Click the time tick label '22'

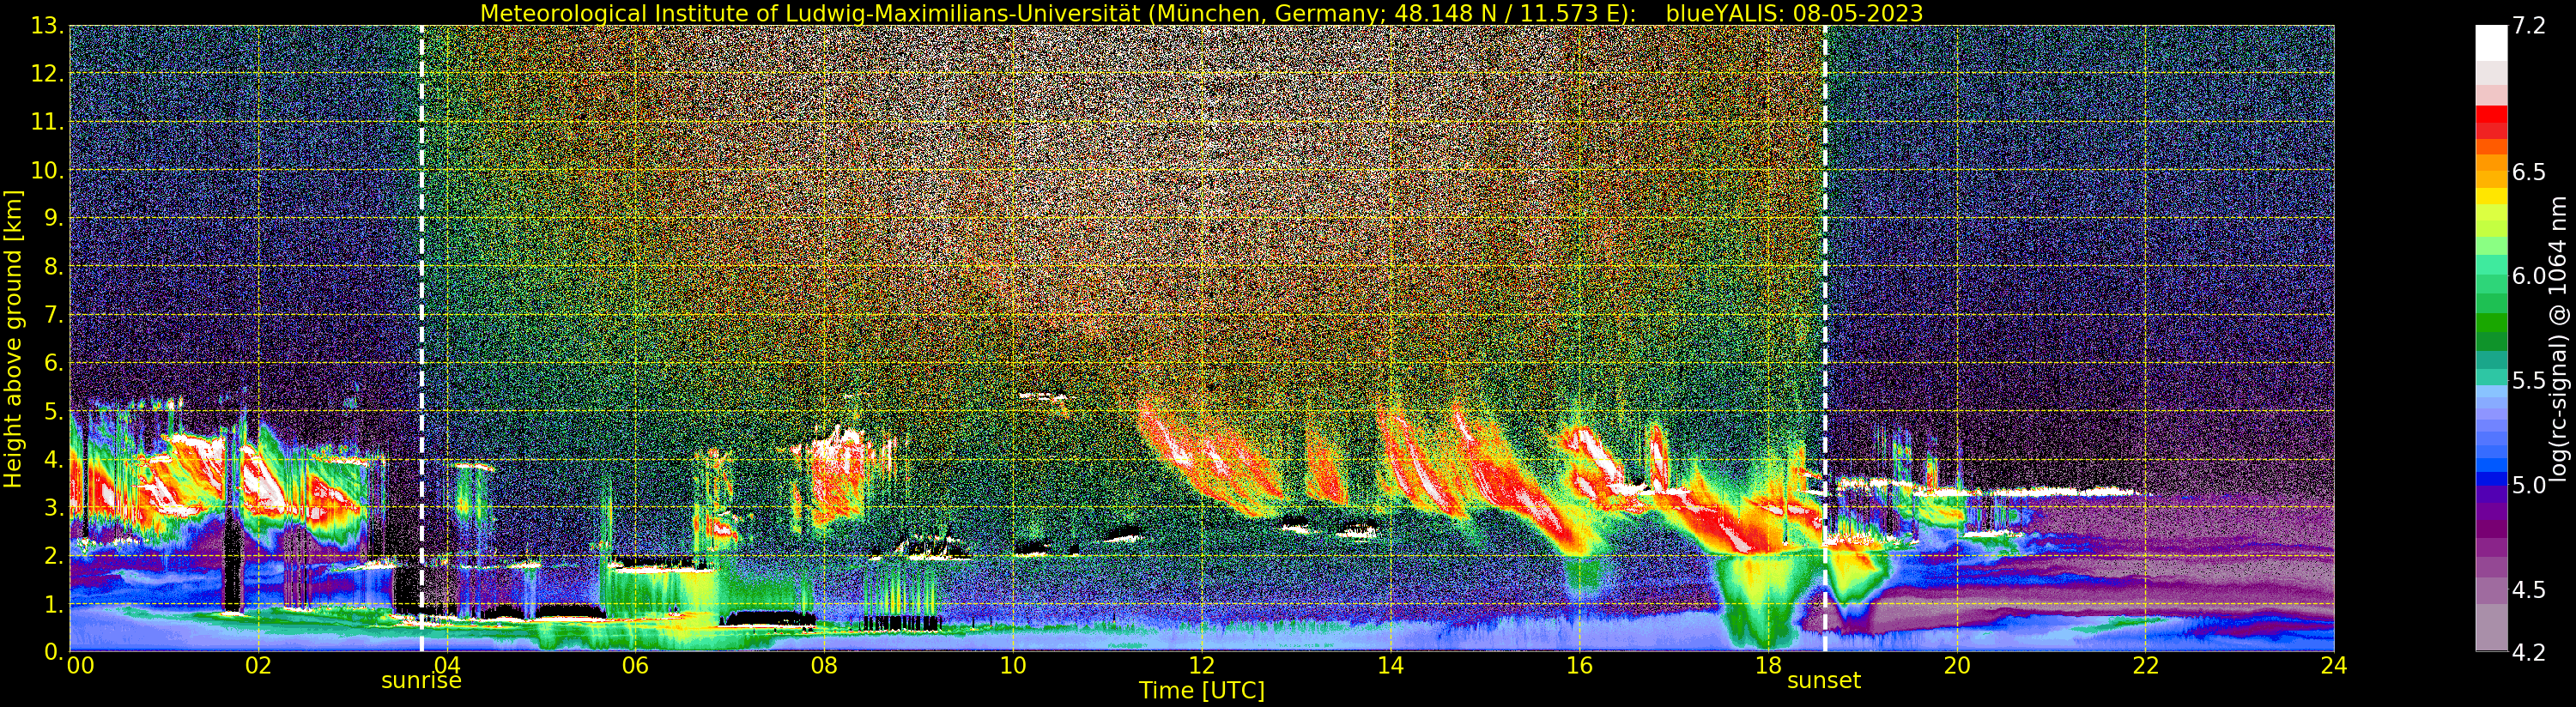pyautogui.click(x=2145, y=666)
